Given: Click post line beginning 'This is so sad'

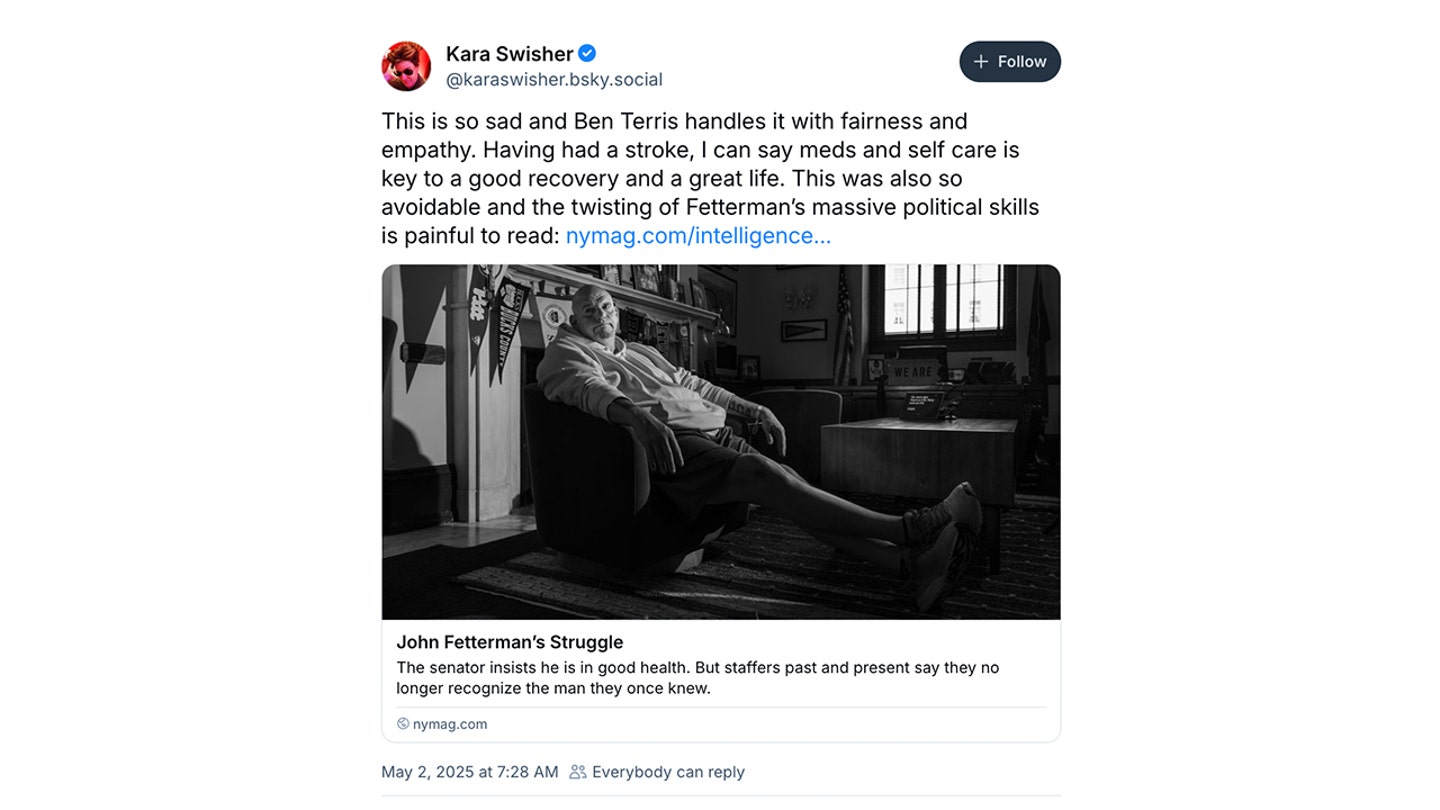Looking at the screenshot, I should click(674, 122).
